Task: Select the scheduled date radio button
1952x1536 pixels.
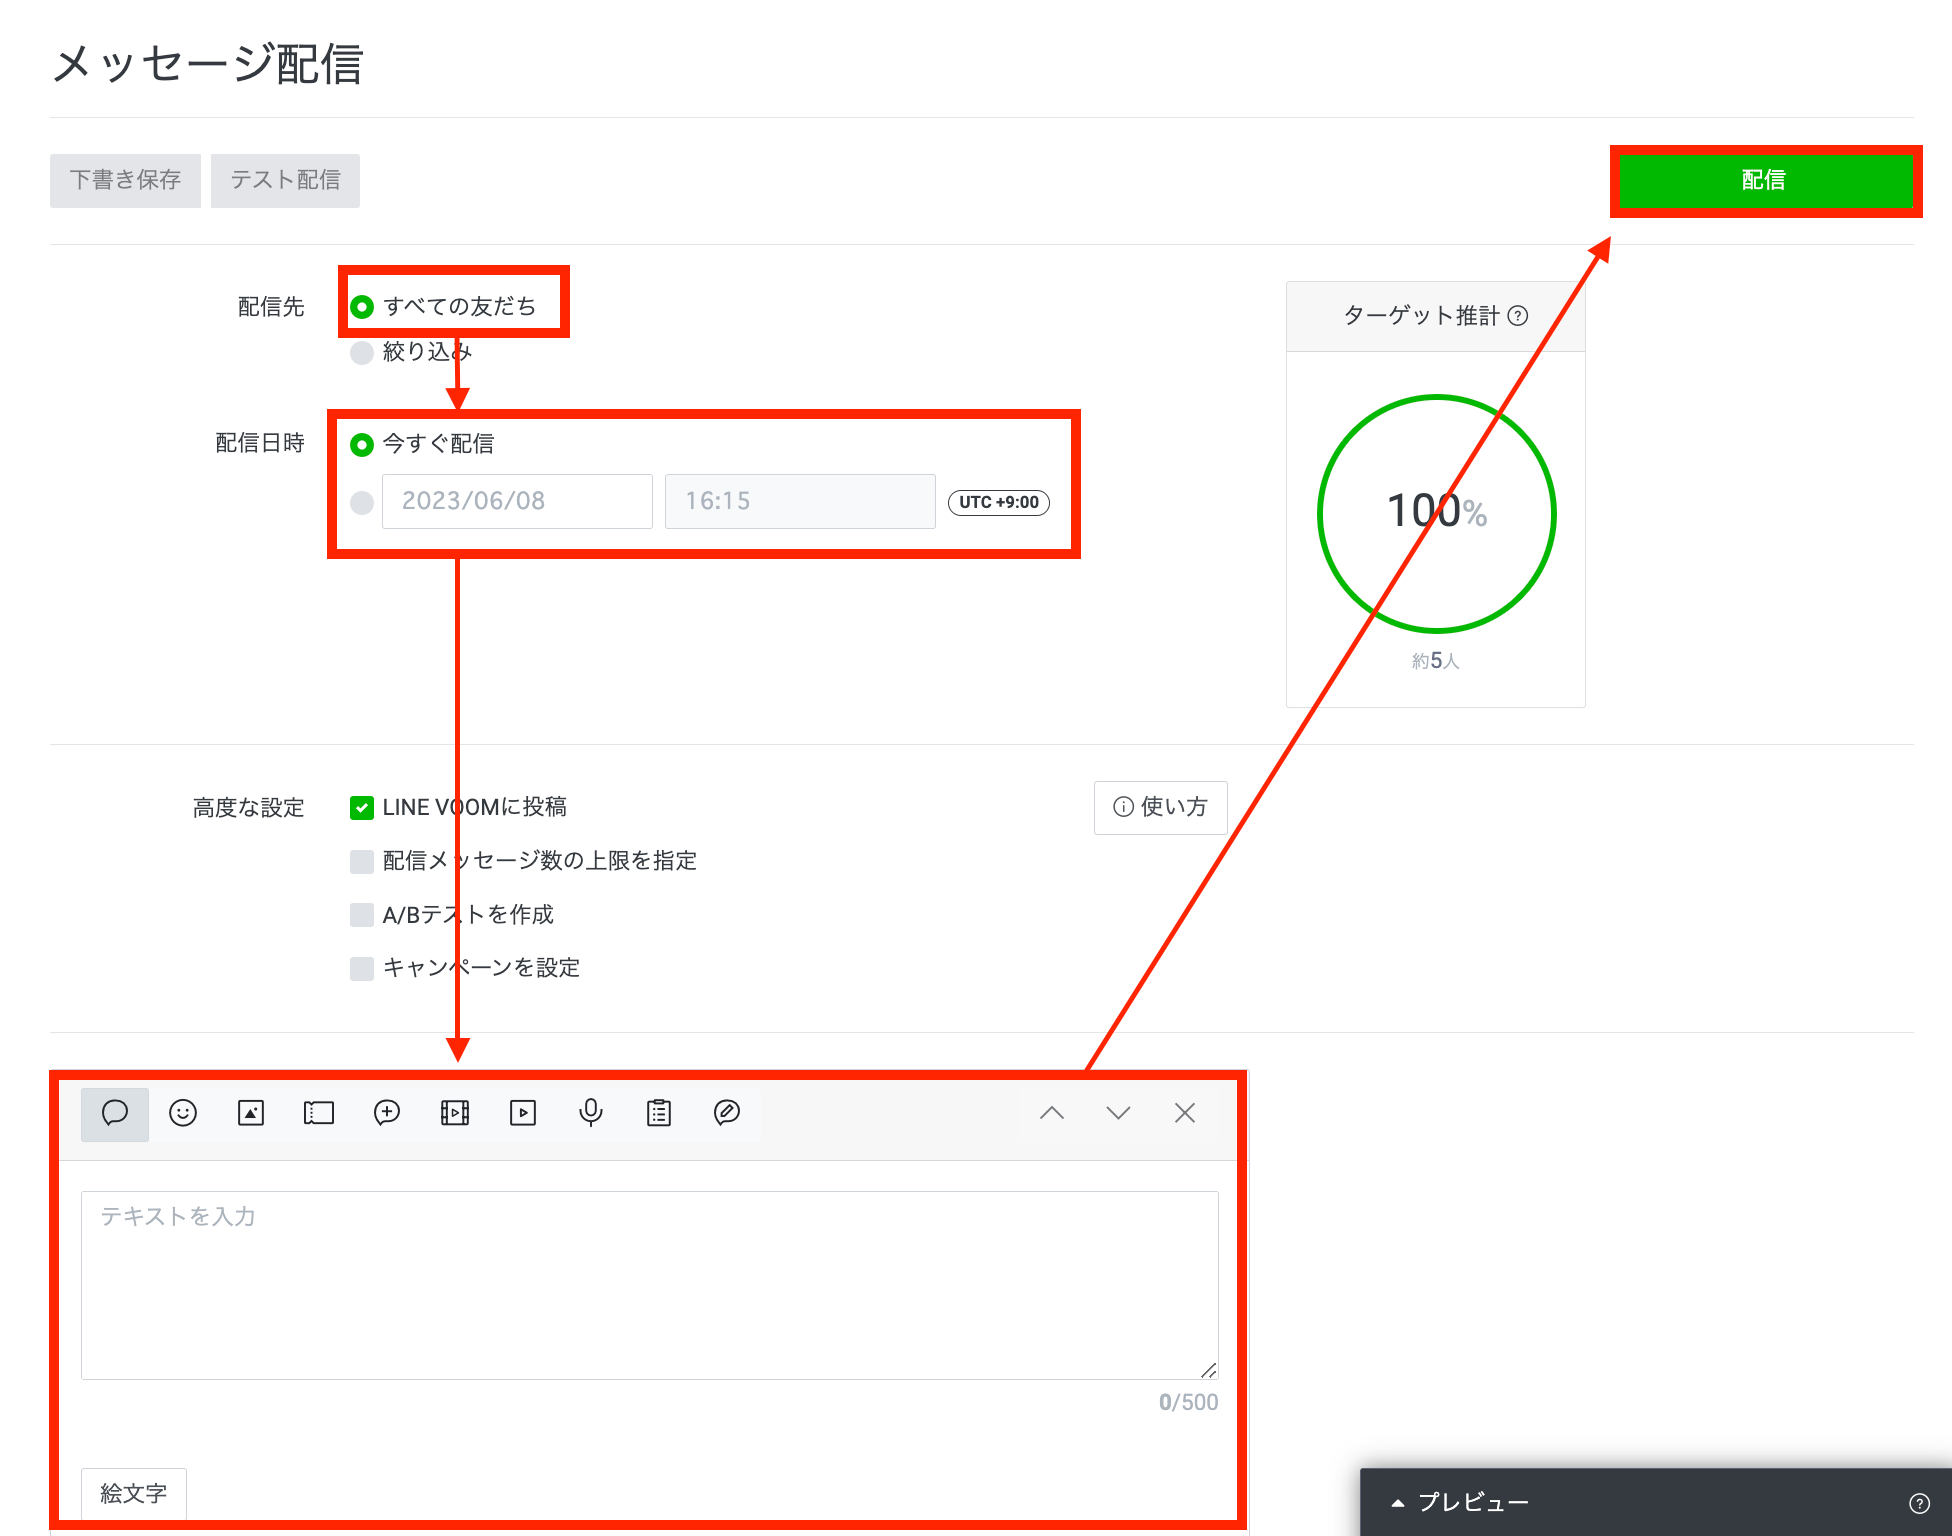Action: [362, 502]
